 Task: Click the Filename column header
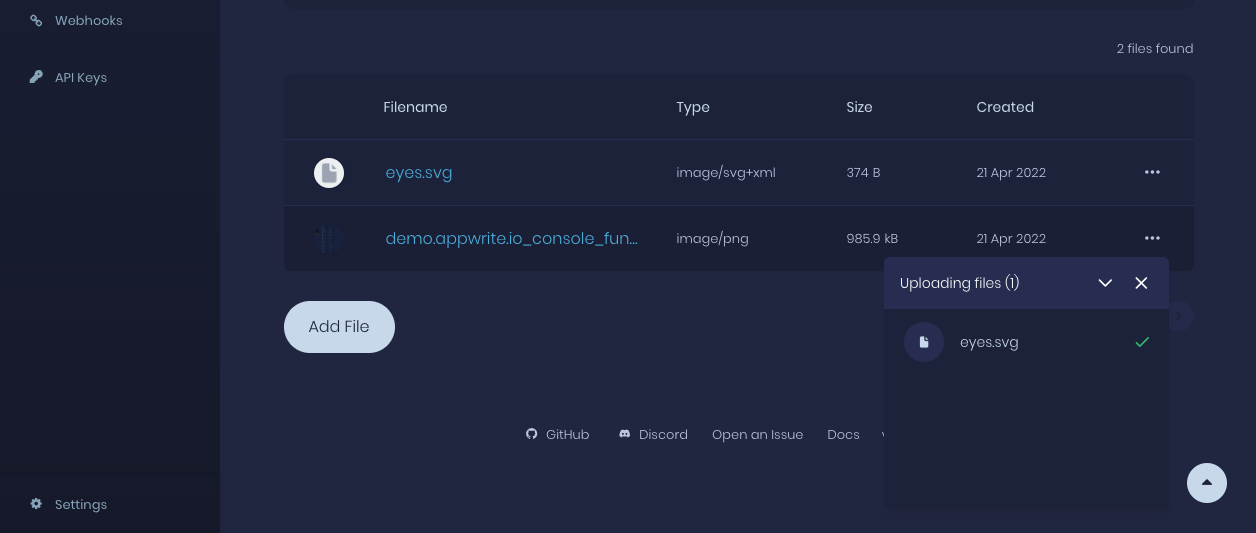point(415,107)
